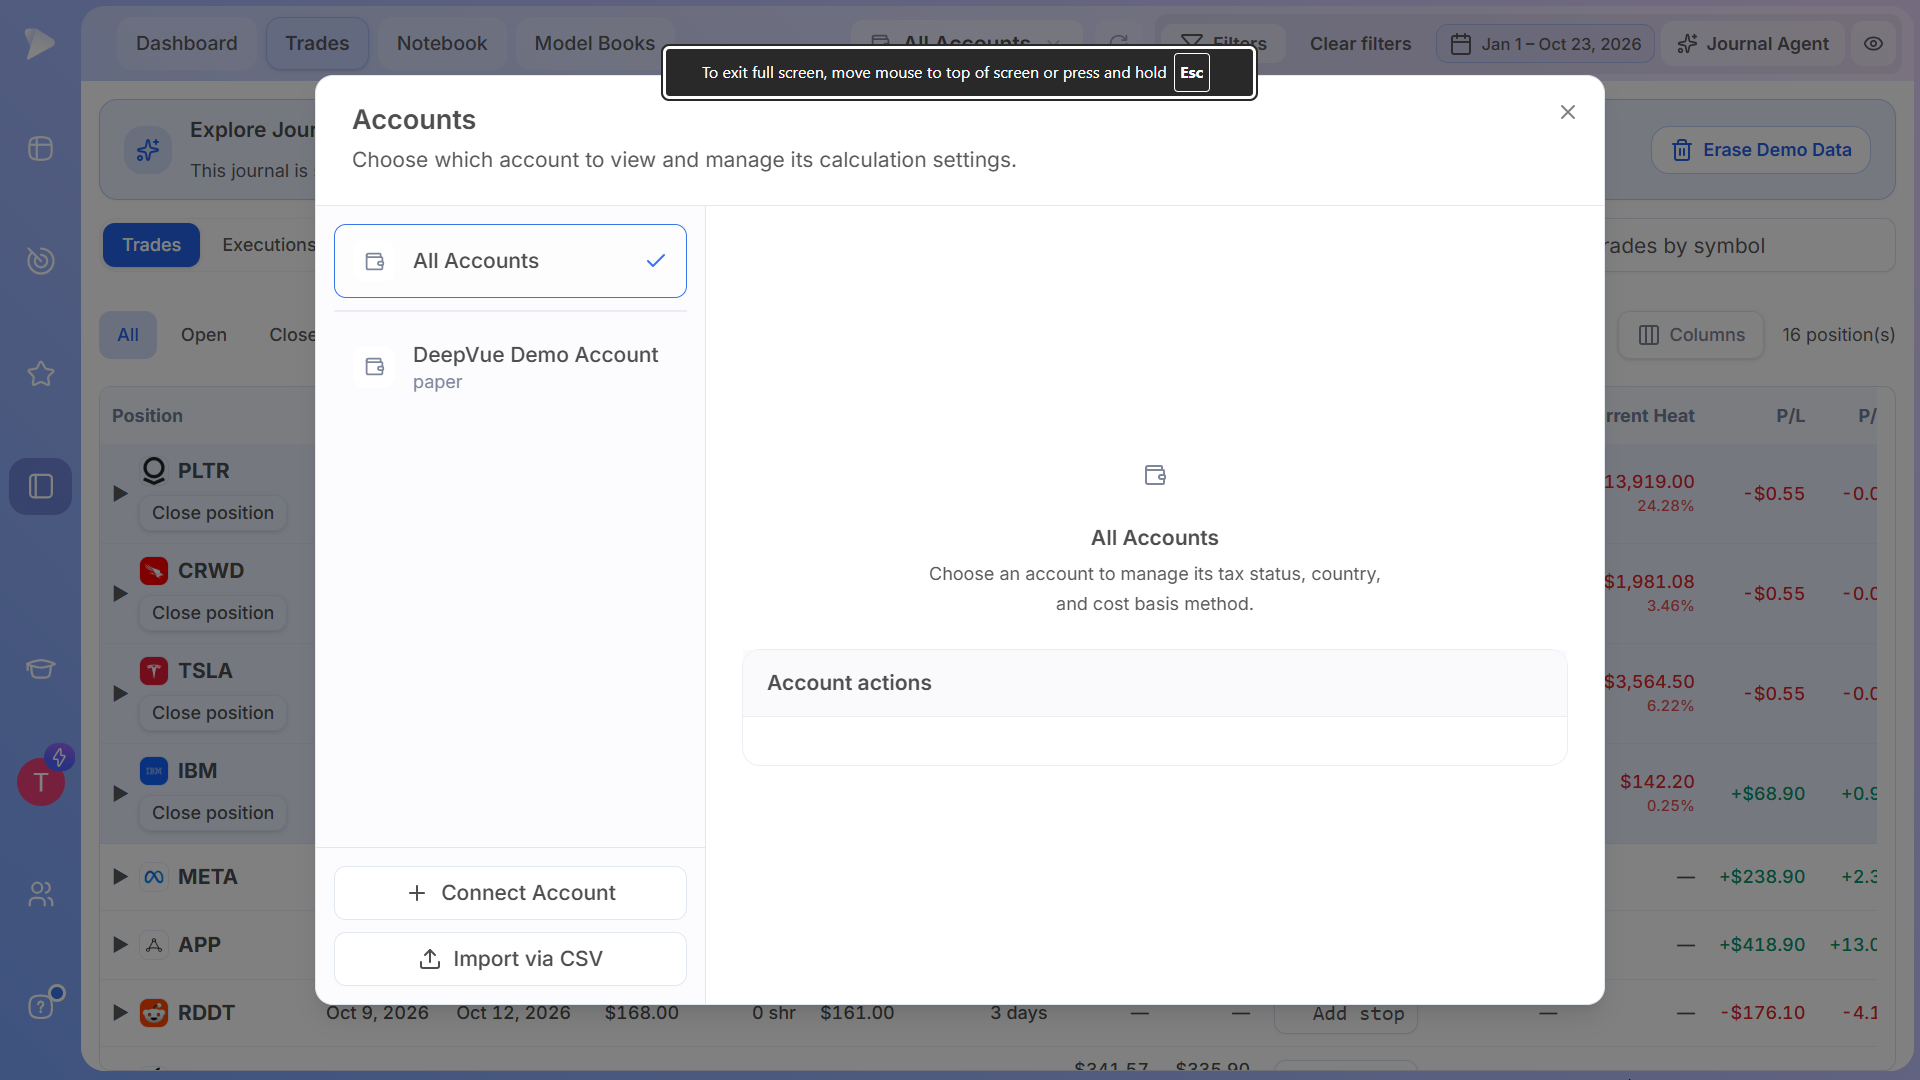1920x1080 pixels.
Task: Open the Dashboard tab
Action: [187, 43]
